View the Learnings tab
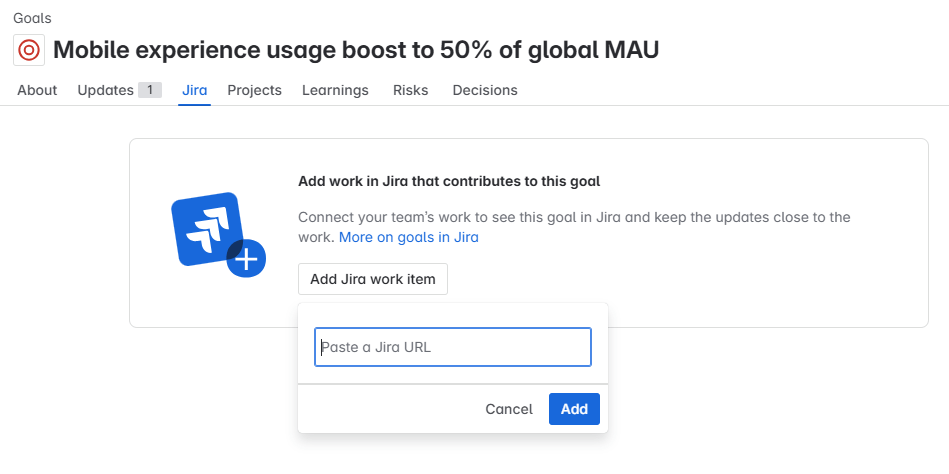Viewport: 949px width, 474px height. click(335, 90)
